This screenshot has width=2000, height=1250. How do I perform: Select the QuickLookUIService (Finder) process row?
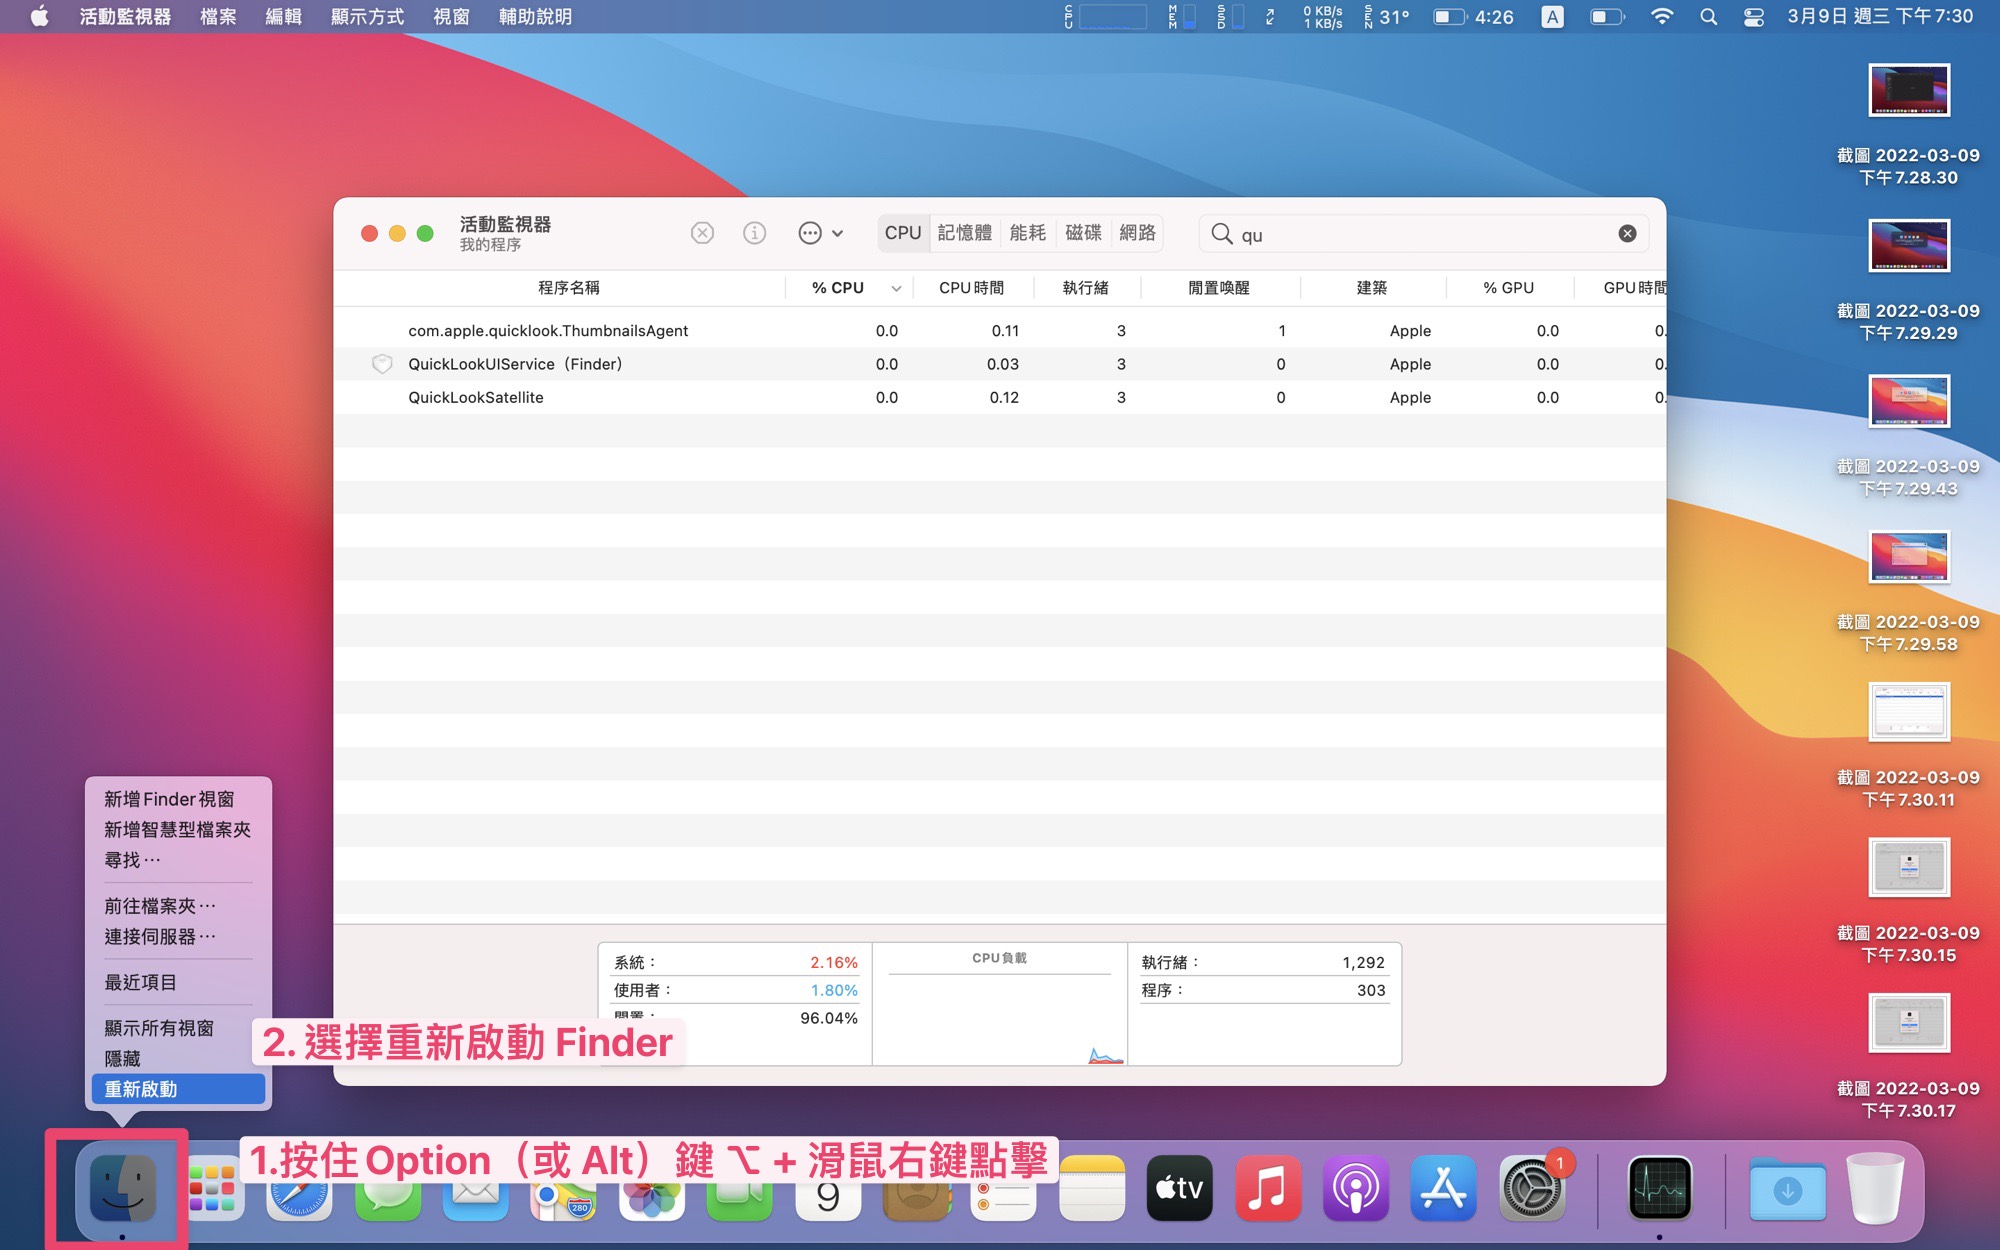click(1000, 364)
